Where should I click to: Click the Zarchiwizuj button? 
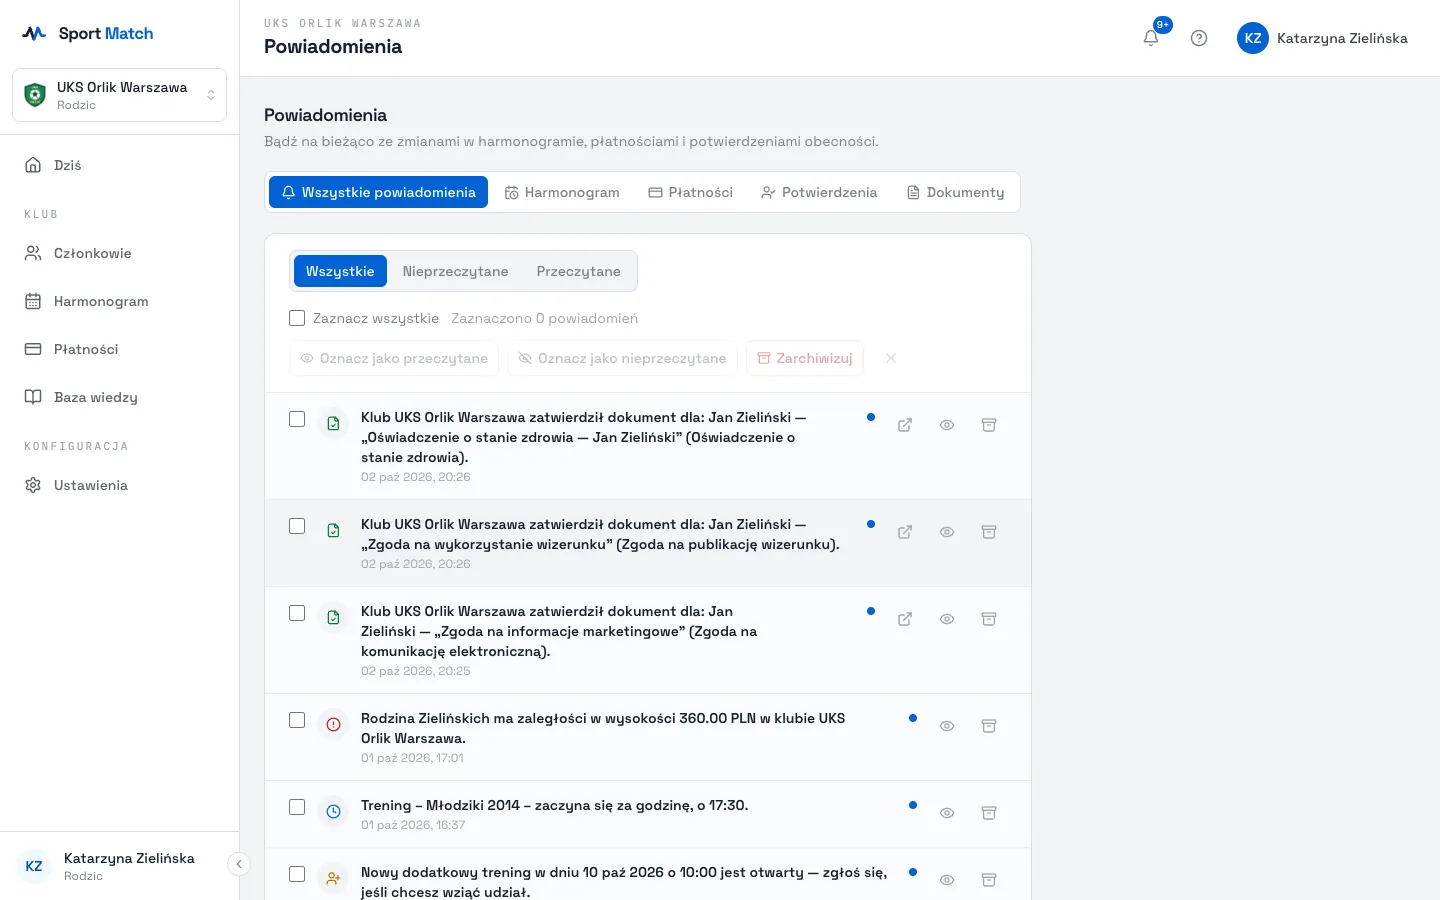pyautogui.click(x=805, y=358)
